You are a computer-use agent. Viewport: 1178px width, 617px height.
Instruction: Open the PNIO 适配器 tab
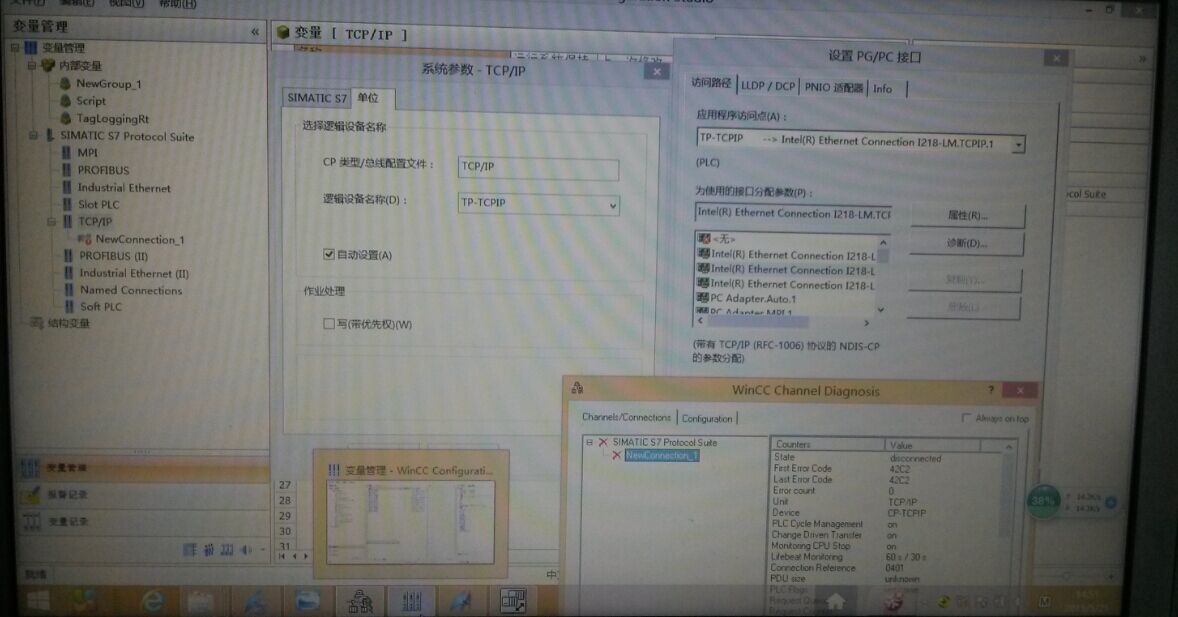tap(834, 88)
